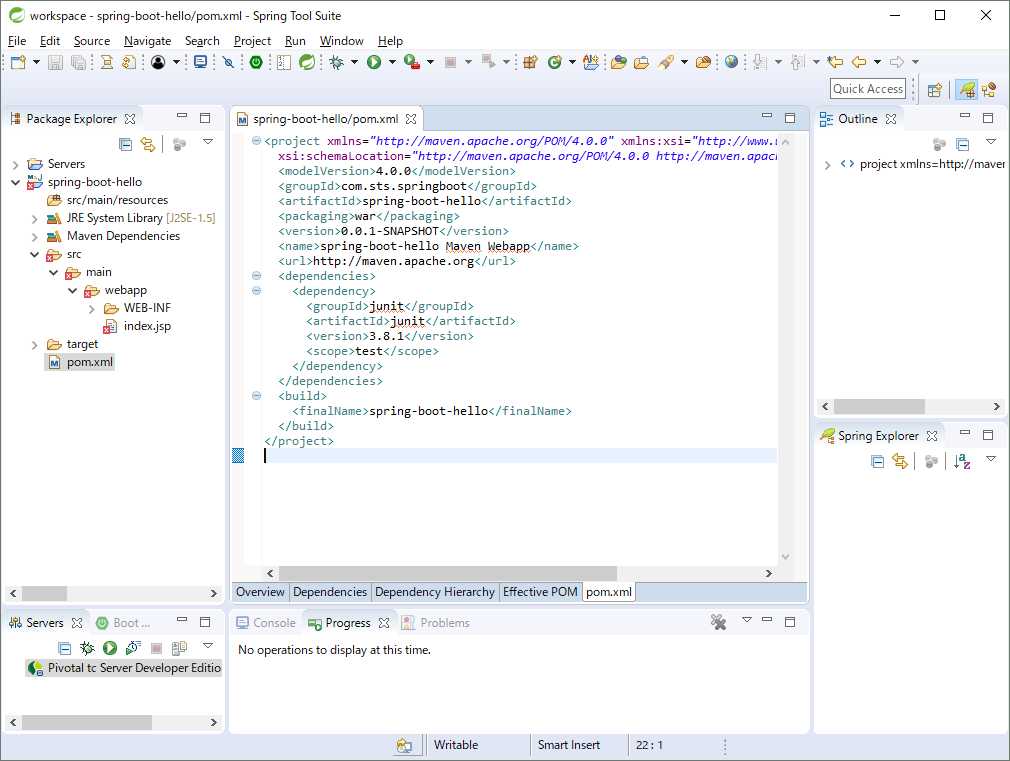Toggle Link with Editor in Package Explorer
The height and width of the screenshot is (761, 1010).
(x=148, y=144)
